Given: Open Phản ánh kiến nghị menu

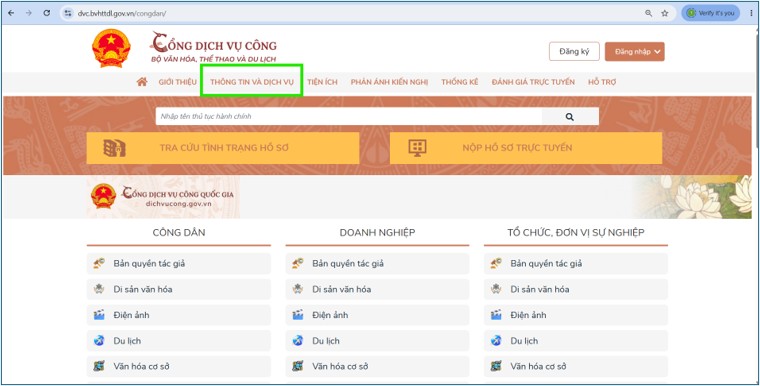Looking at the screenshot, I should [x=389, y=82].
